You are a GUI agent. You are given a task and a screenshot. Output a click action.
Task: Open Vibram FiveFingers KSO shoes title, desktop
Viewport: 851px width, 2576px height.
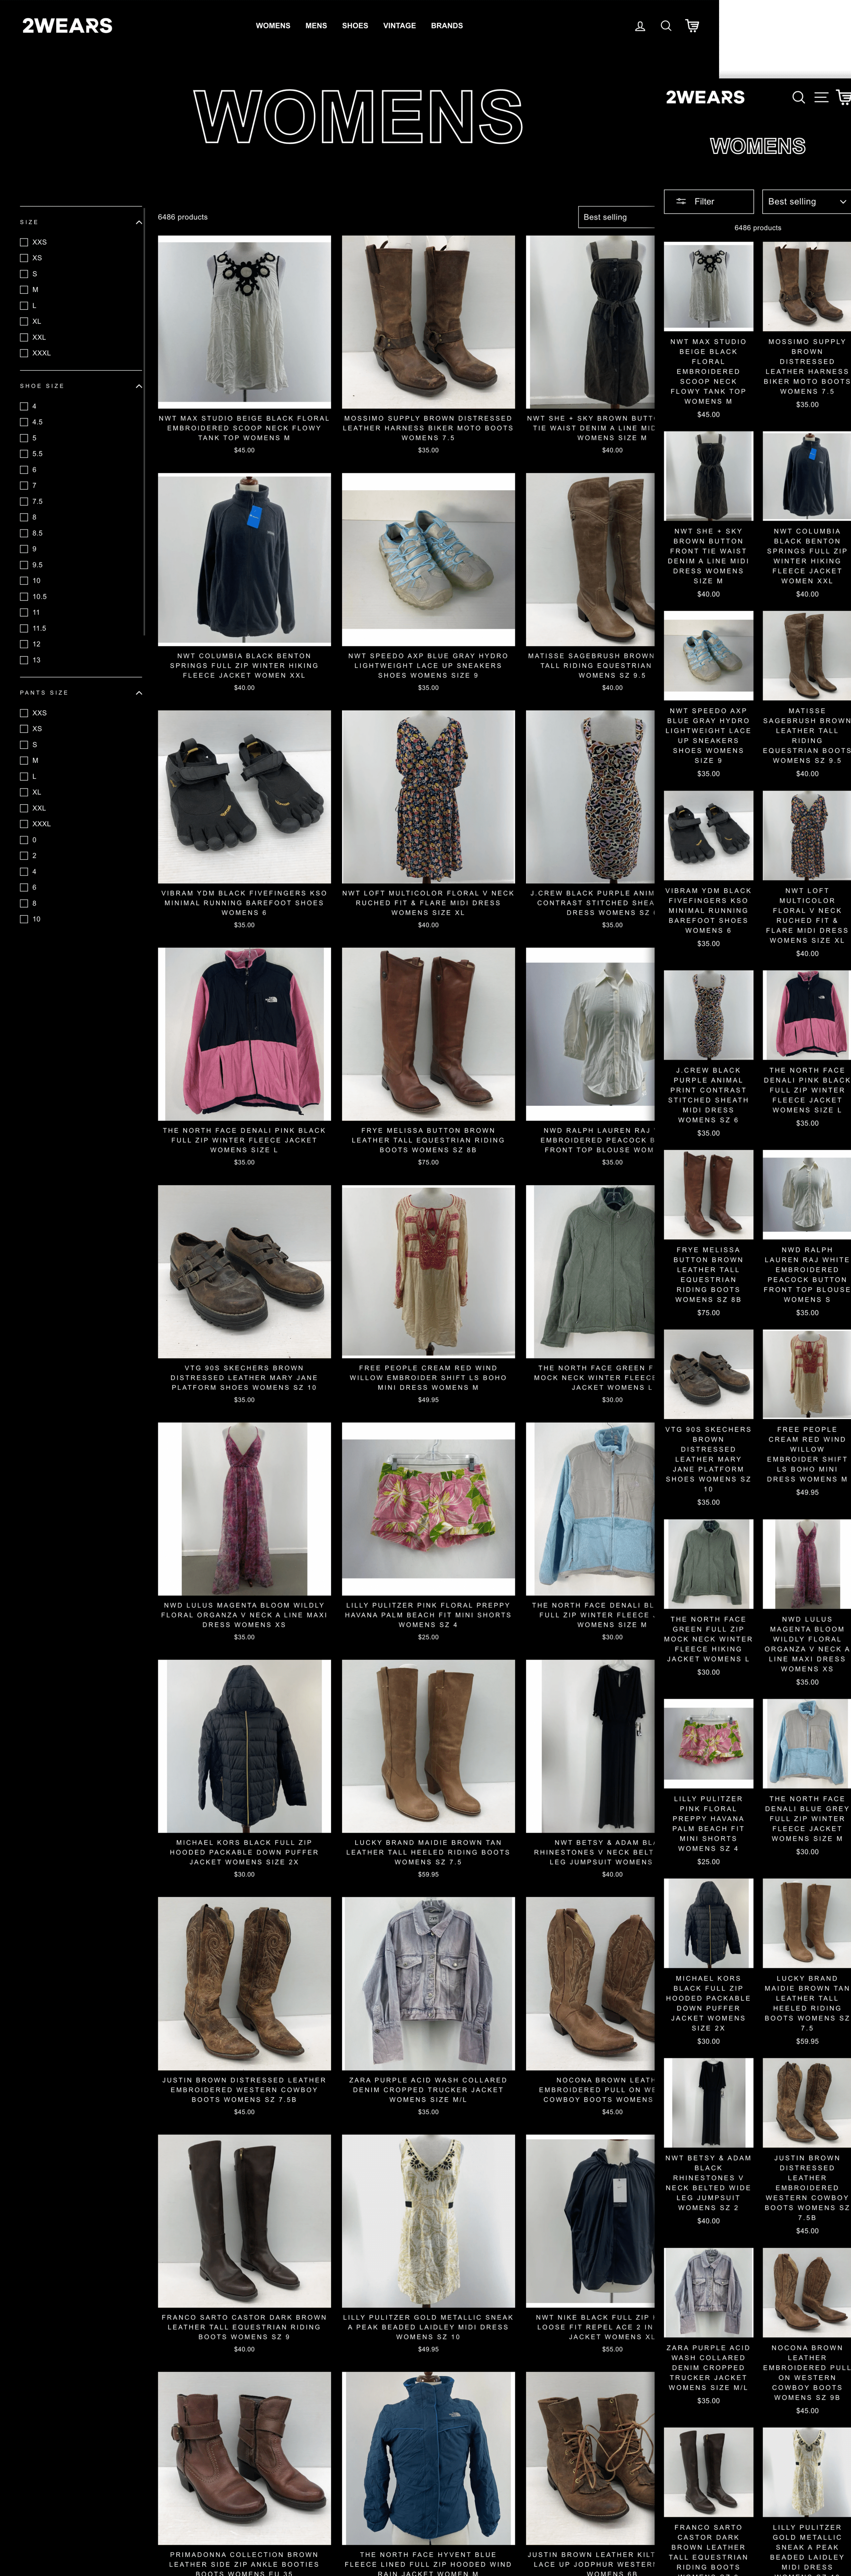pyautogui.click(x=244, y=903)
